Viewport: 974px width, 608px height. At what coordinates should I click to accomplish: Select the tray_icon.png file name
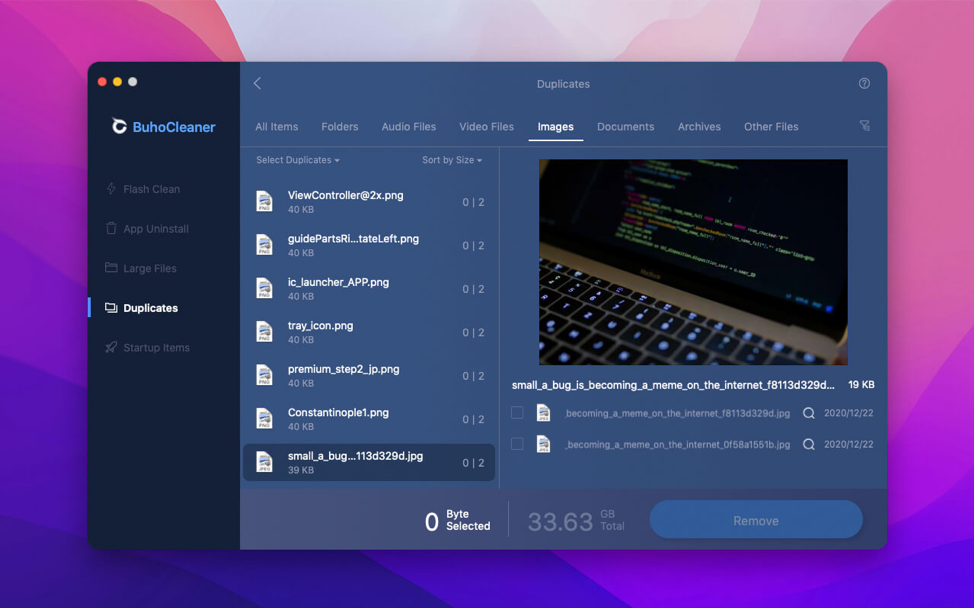[x=320, y=325]
